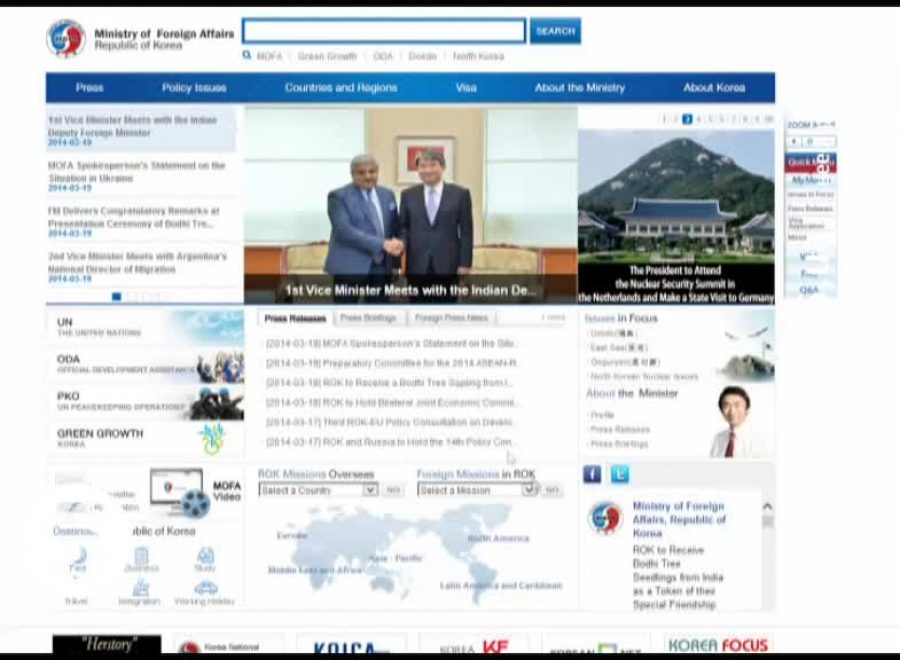Image resolution: width=900 pixels, height=660 pixels.
Task: Open the MOFA Video film reel icon
Action: coord(194,503)
